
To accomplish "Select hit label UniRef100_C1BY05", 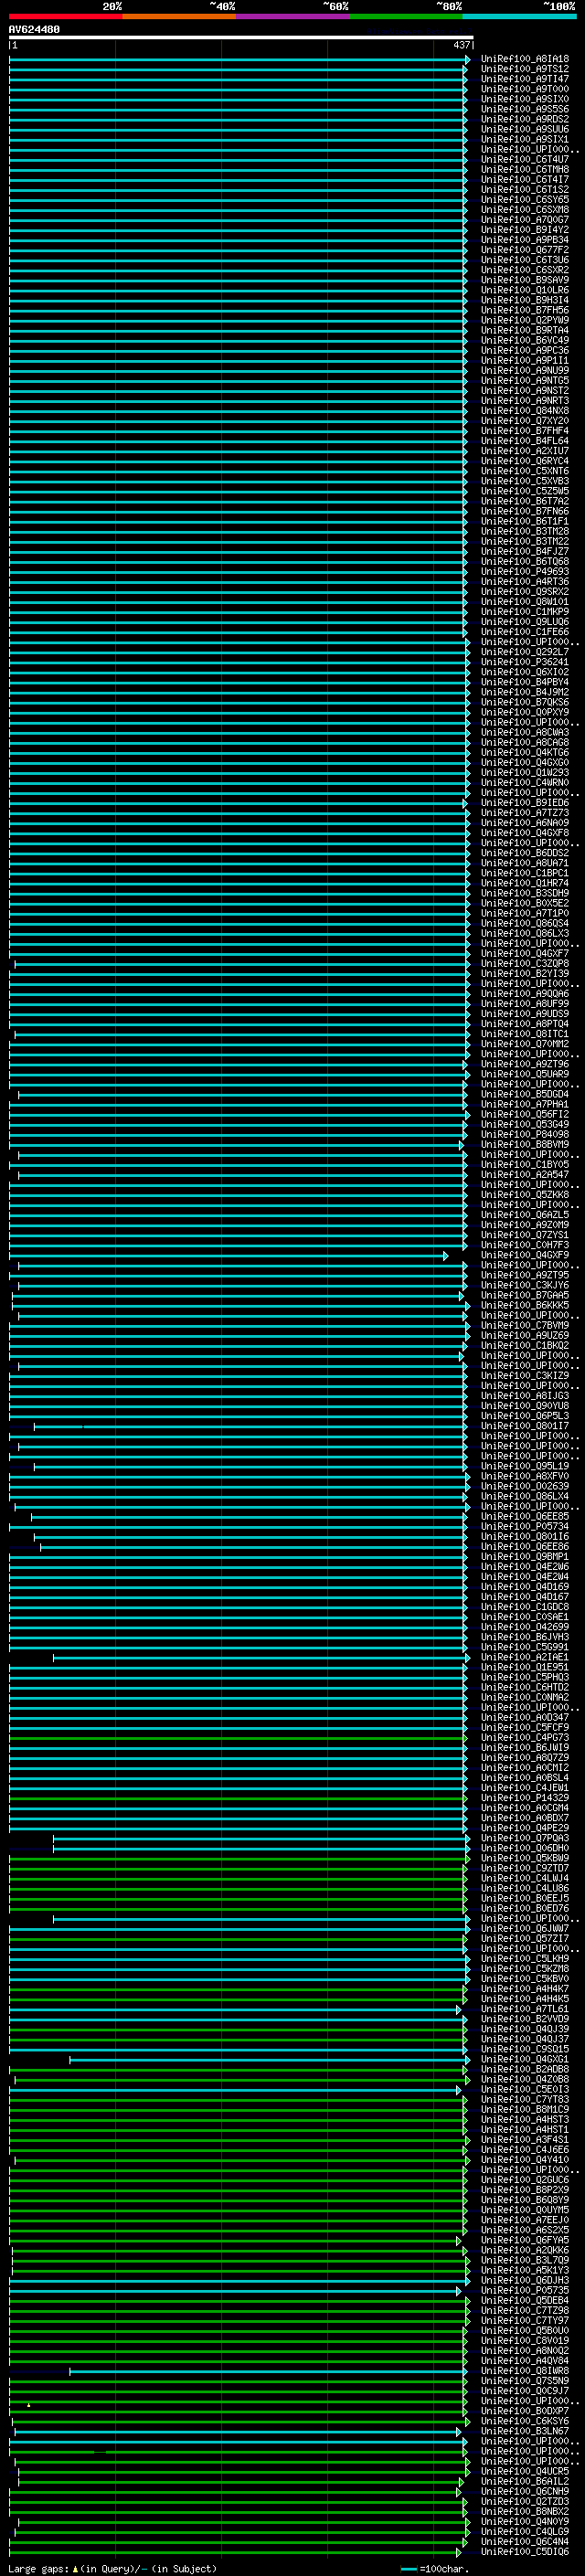I will pos(525,1164).
